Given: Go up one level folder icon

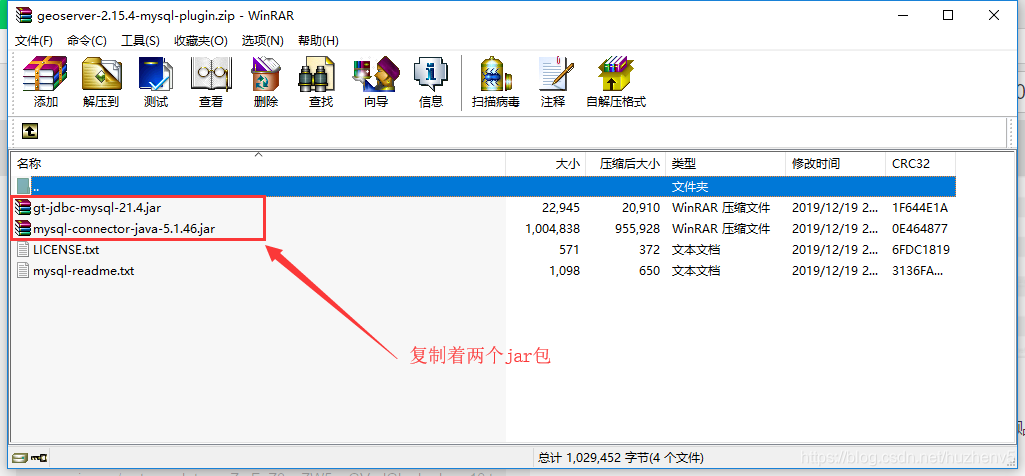Looking at the screenshot, I should click(30, 131).
